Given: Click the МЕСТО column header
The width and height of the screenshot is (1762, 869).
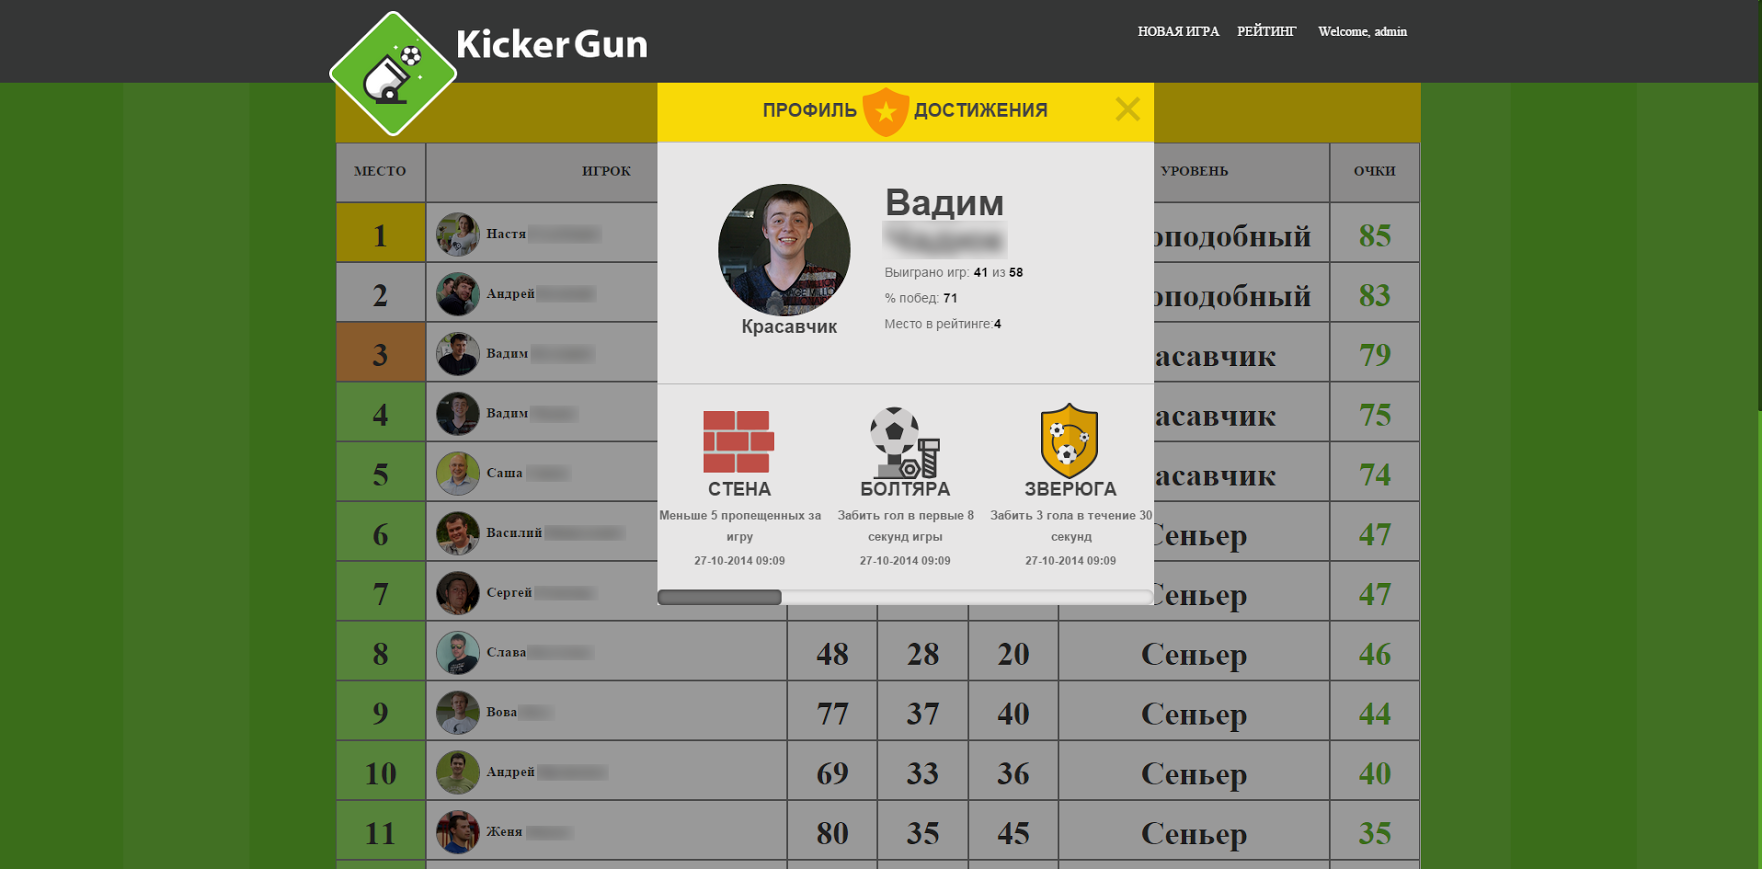Looking at the screenshot, I should [380, 171].
